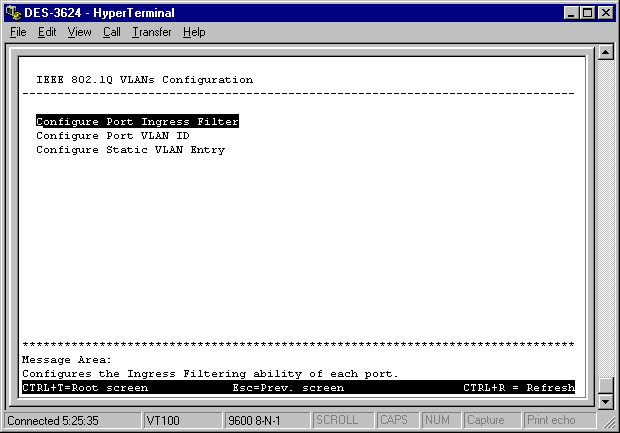Open the Help menu

pyautogui.click(x=194, y=32)
